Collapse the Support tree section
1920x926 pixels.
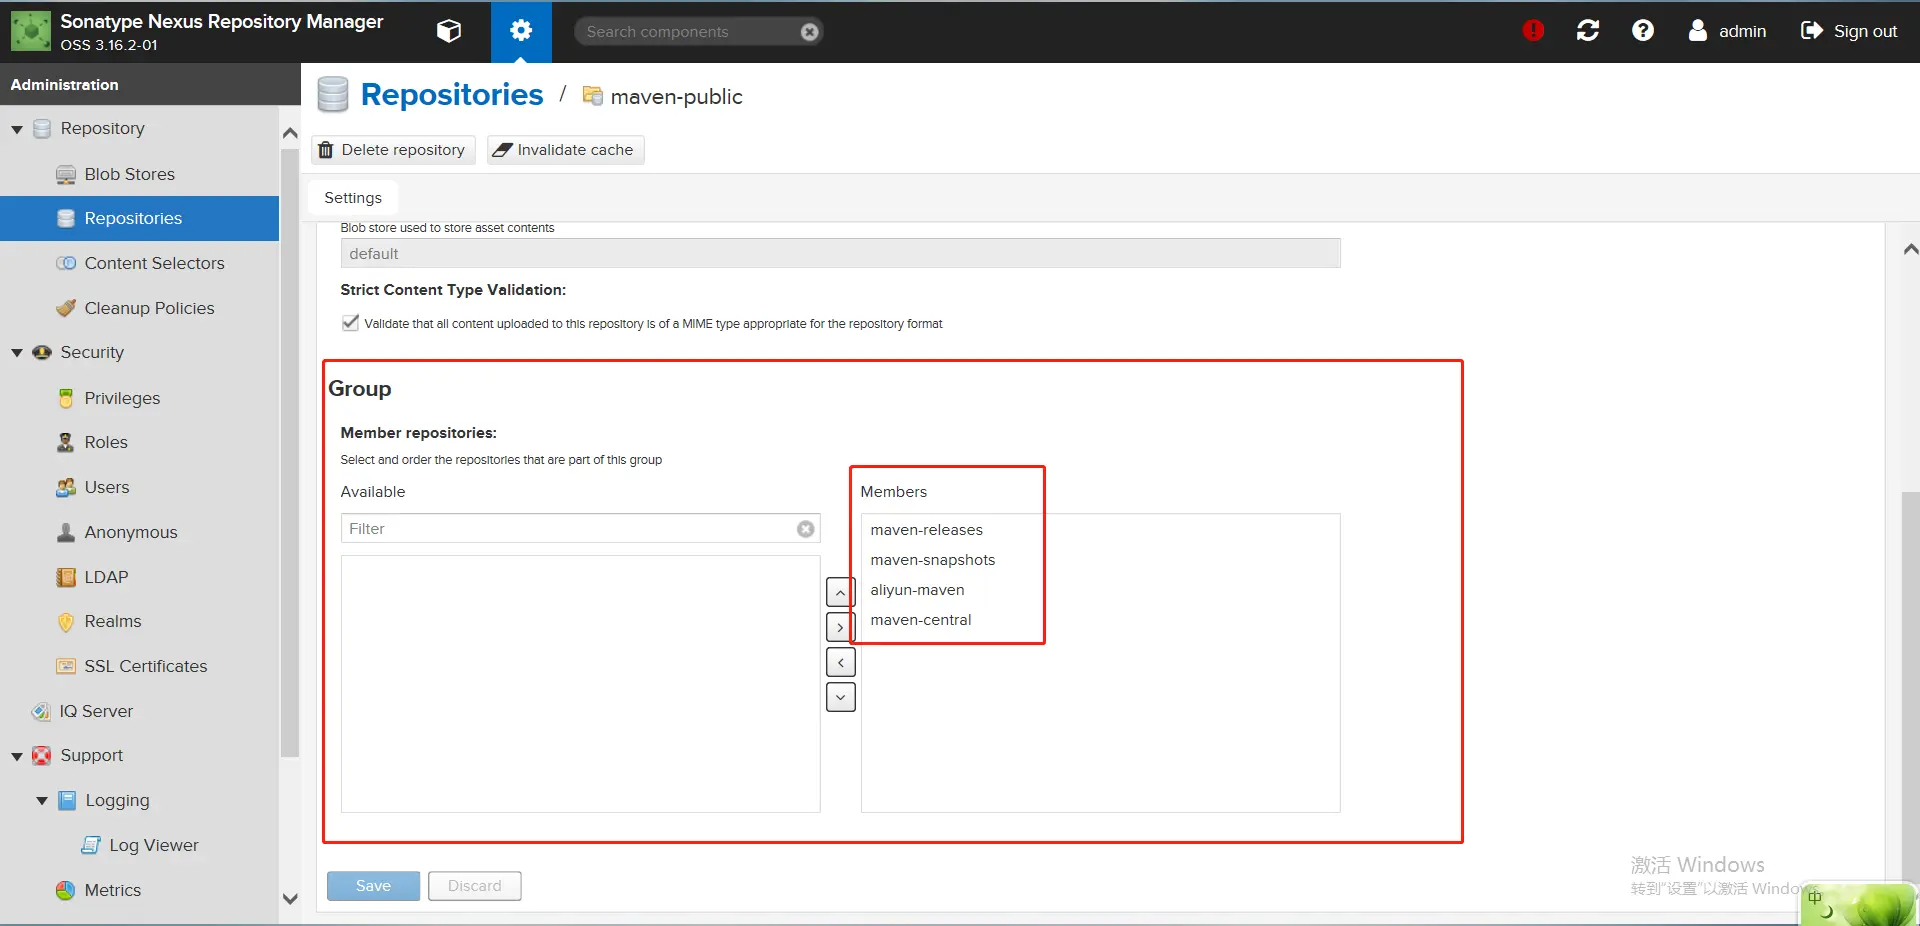coord(17,756)
